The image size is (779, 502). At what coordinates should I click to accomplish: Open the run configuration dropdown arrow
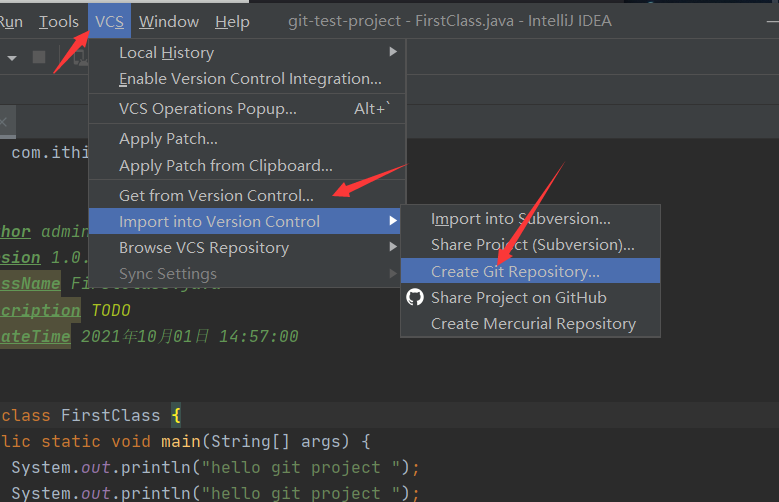pyautogui.click(x=12, y=58)
